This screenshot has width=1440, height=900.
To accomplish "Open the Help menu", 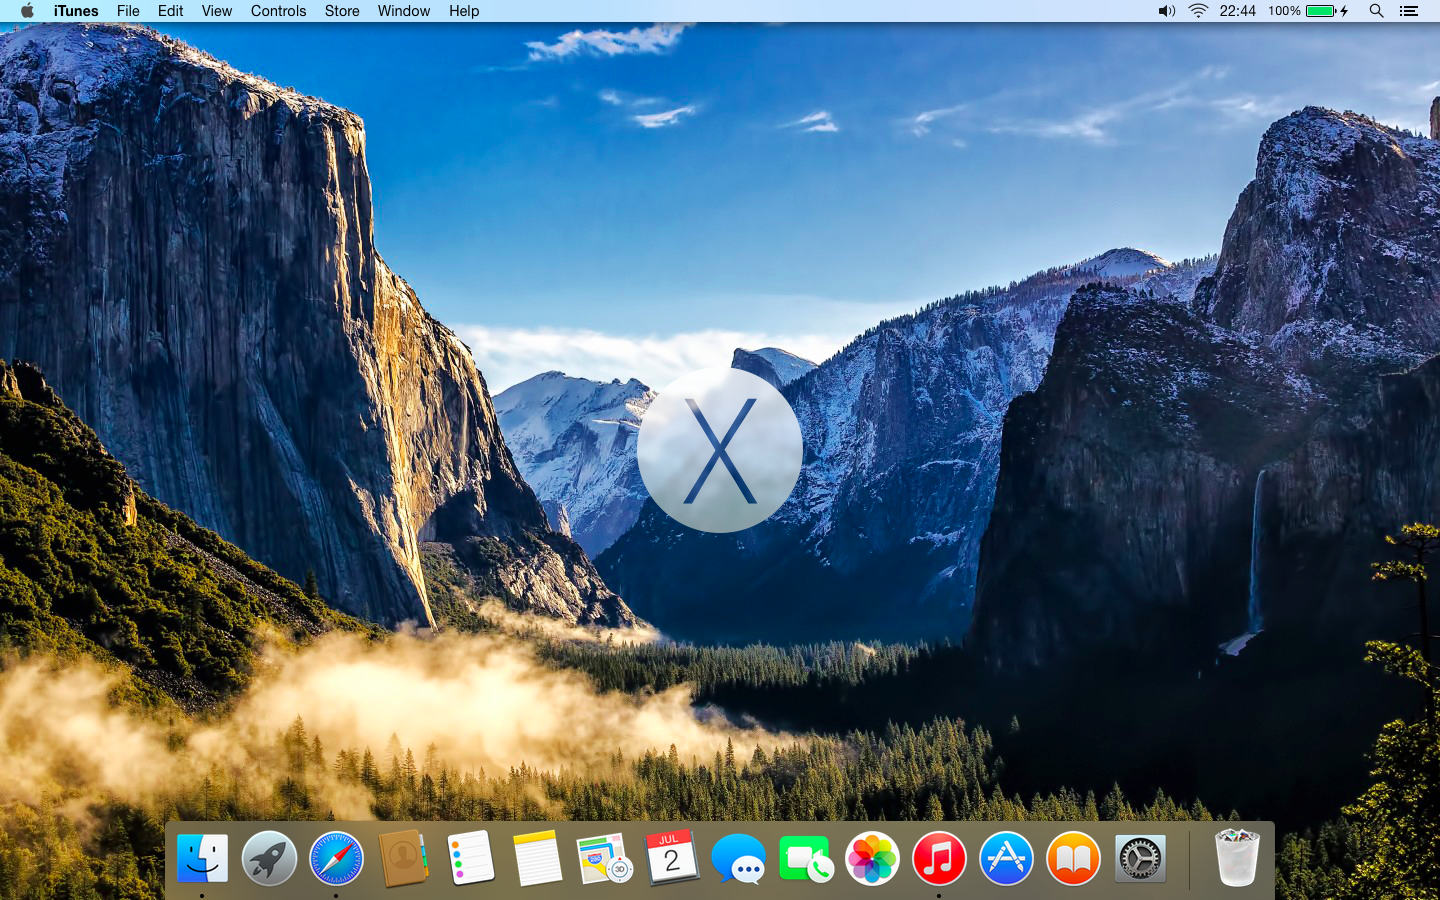I will point(464,11).
